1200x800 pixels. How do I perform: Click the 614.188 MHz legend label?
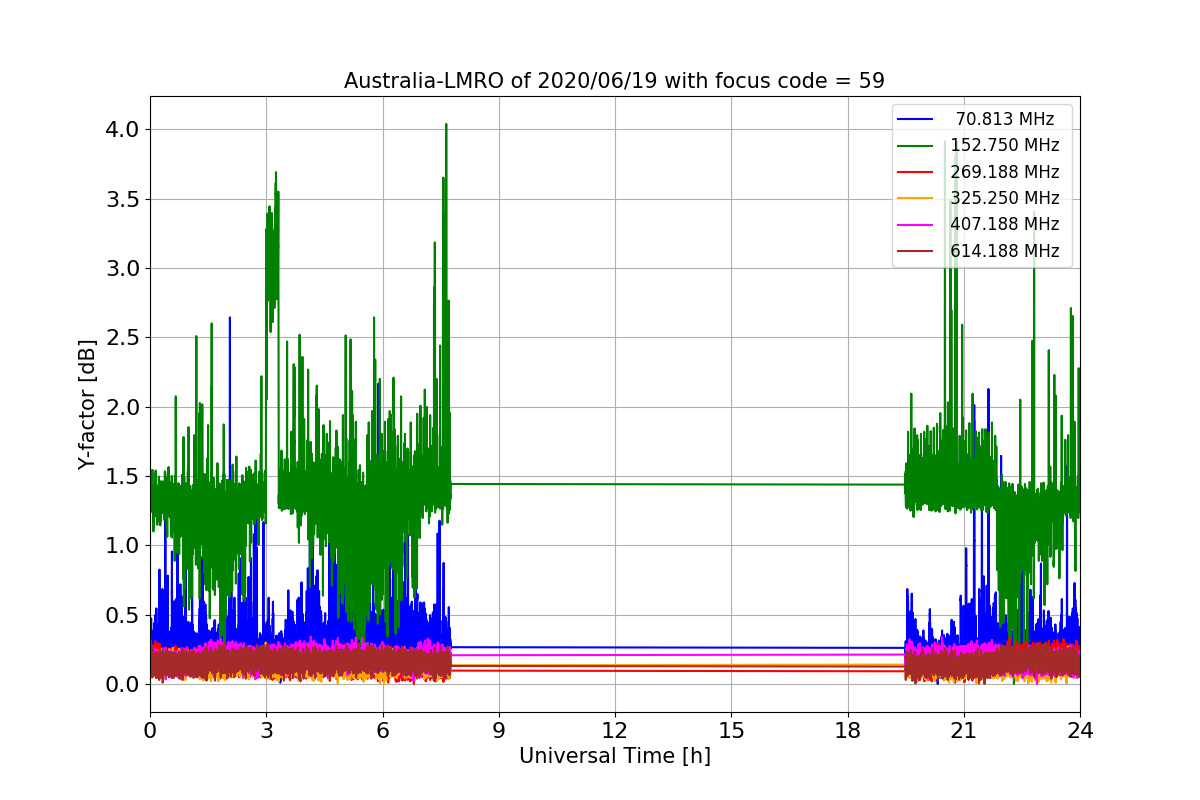[x=1005, y=251]
